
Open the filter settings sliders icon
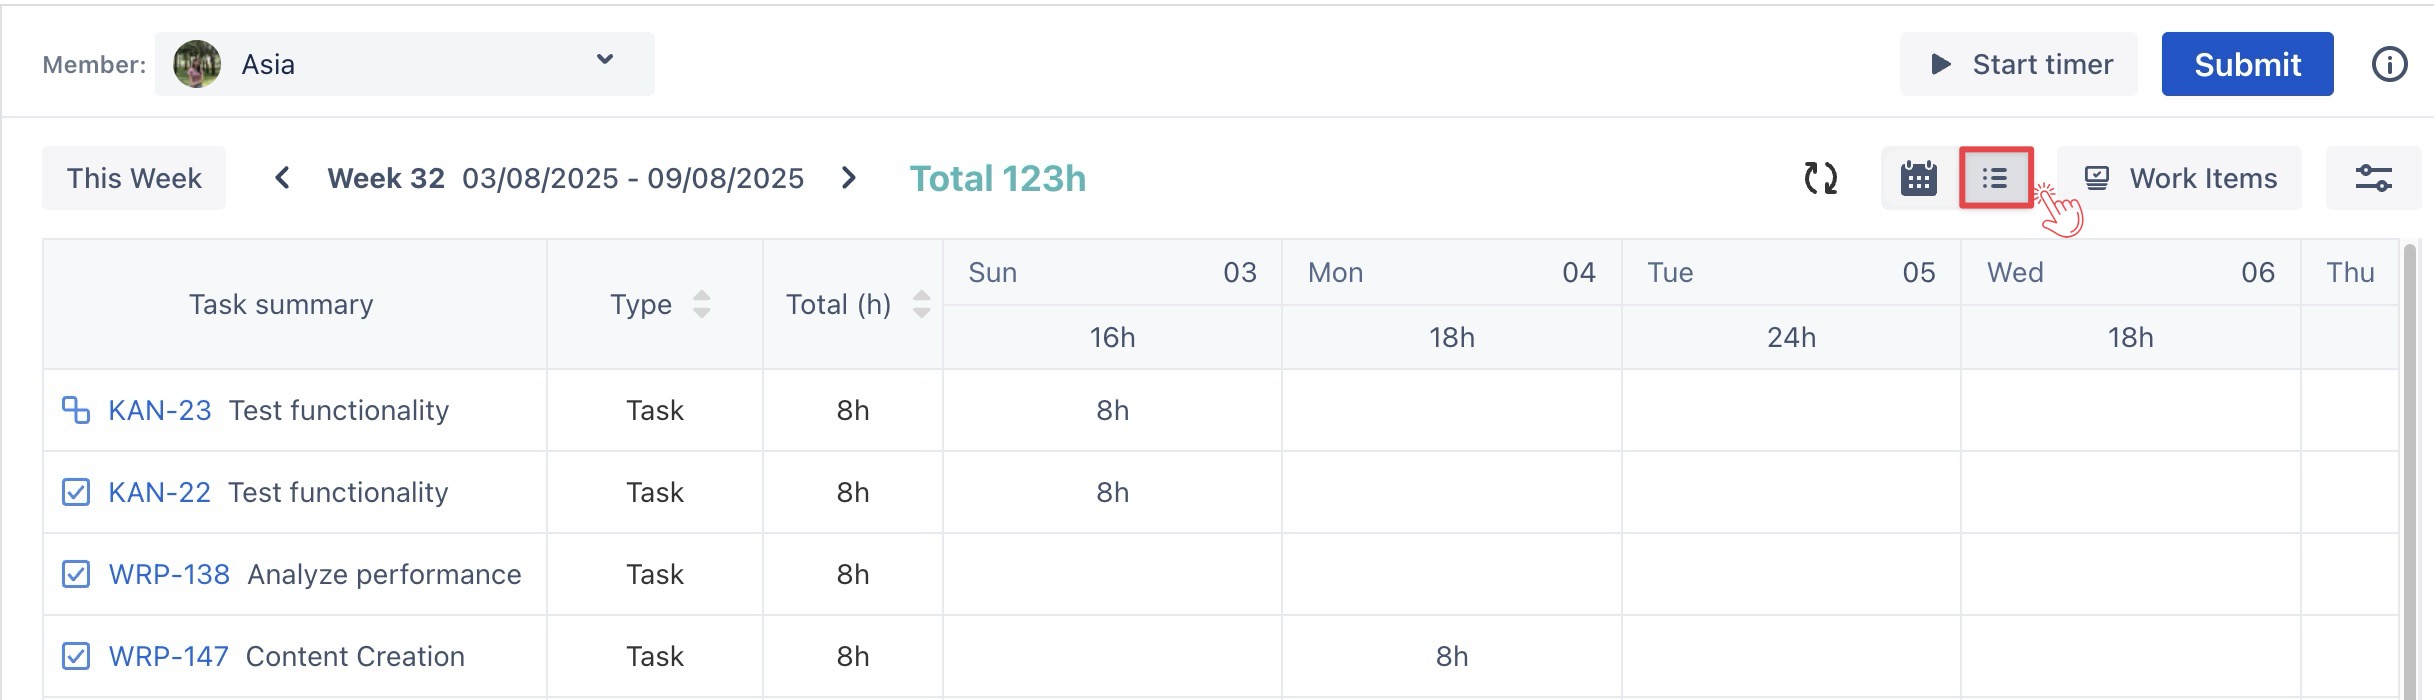coord(2373,178)
